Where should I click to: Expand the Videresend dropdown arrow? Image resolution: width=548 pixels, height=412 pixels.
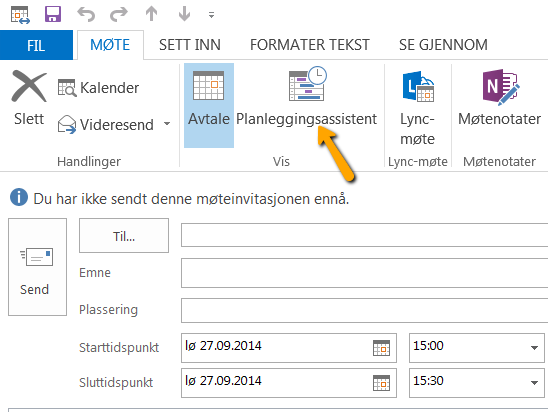(167, 124)
